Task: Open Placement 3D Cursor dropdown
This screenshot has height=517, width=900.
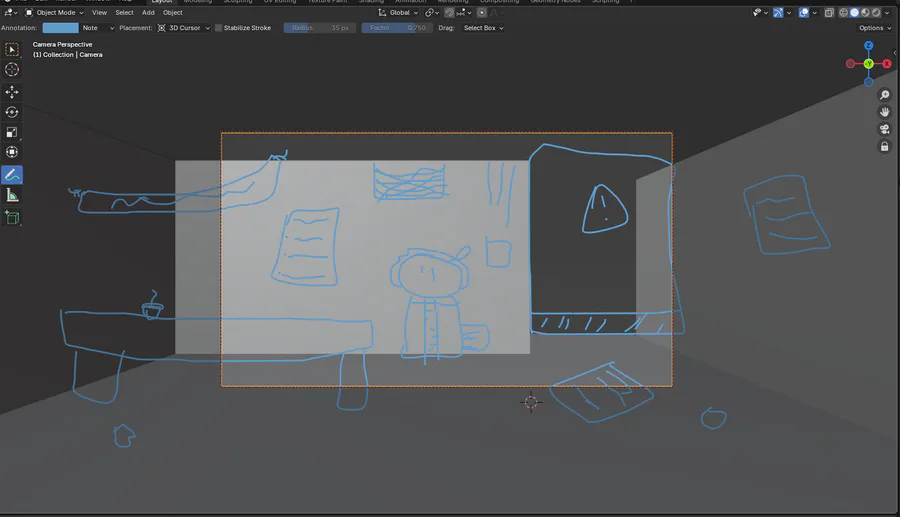Action: 184,28
